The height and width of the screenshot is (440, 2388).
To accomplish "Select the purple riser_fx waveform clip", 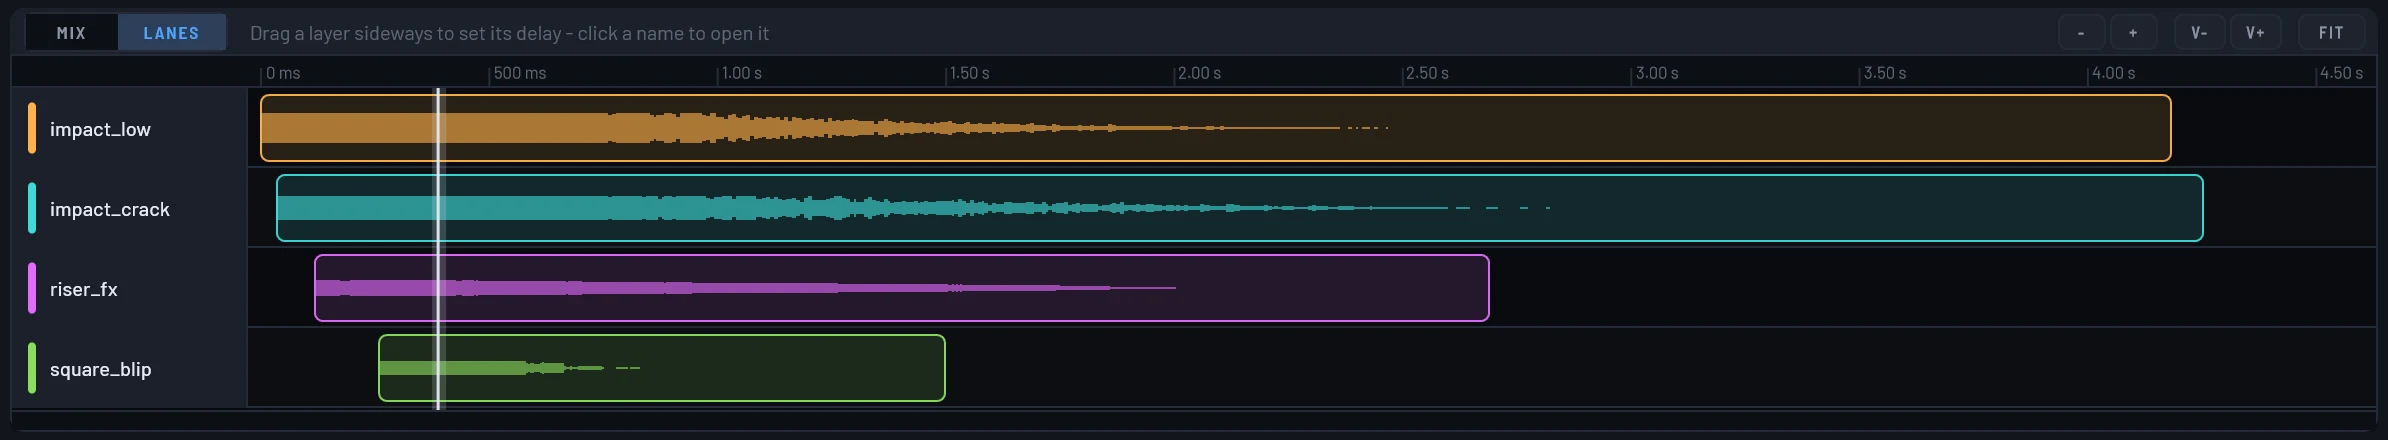I will point(901,288).
